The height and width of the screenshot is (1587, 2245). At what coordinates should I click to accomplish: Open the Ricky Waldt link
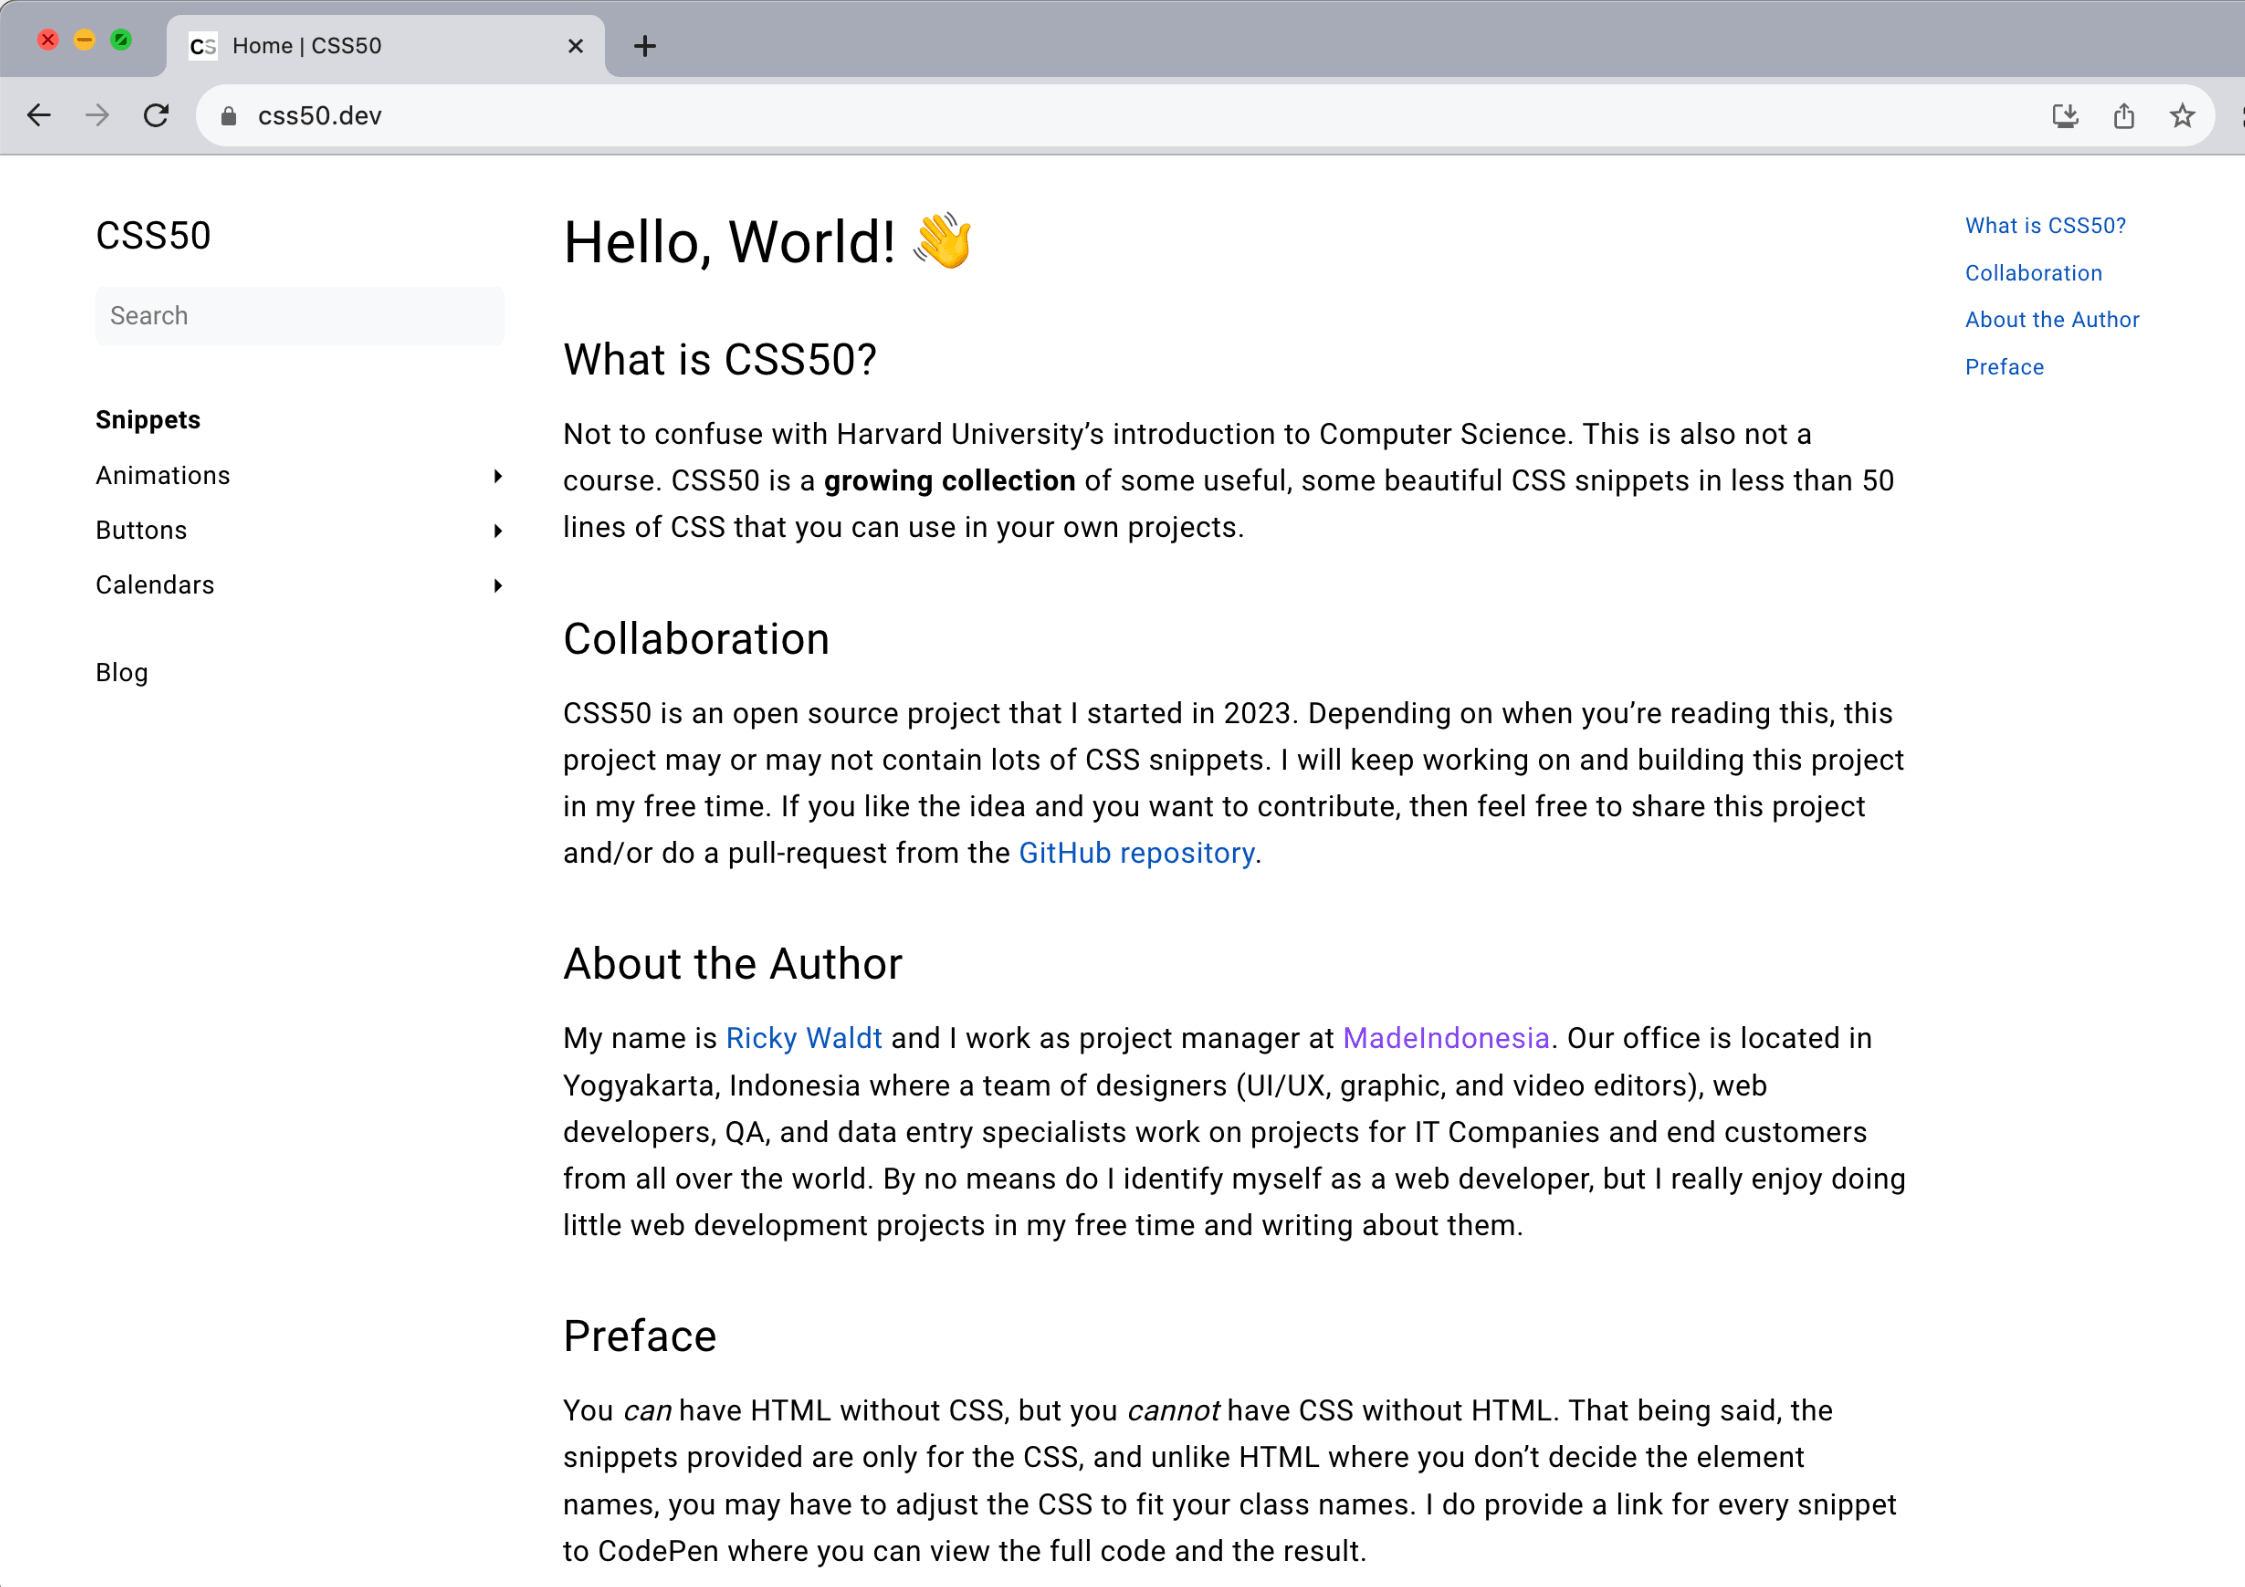click(804, 1038)
